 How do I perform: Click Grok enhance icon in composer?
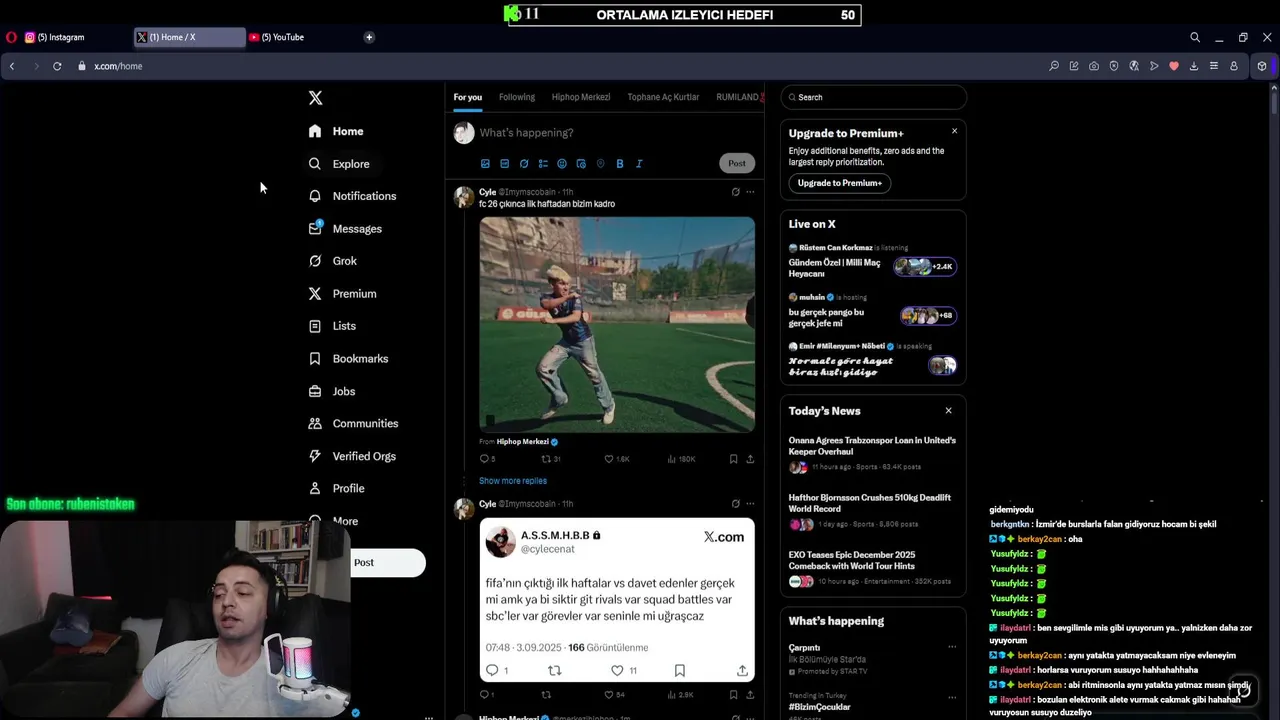(x=524, y=164)
